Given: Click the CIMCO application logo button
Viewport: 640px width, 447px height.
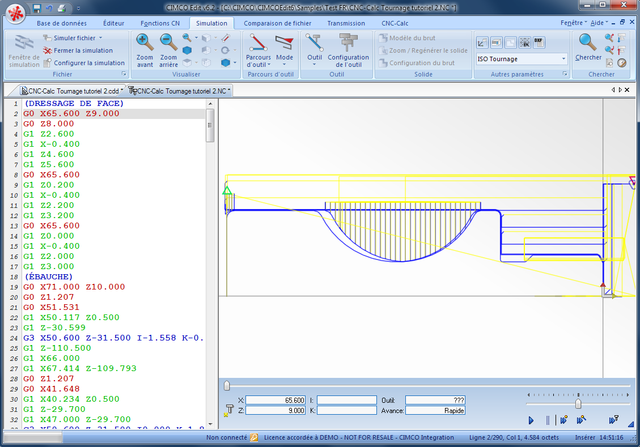Looking at the screenshot, I should tap(16, 13).
